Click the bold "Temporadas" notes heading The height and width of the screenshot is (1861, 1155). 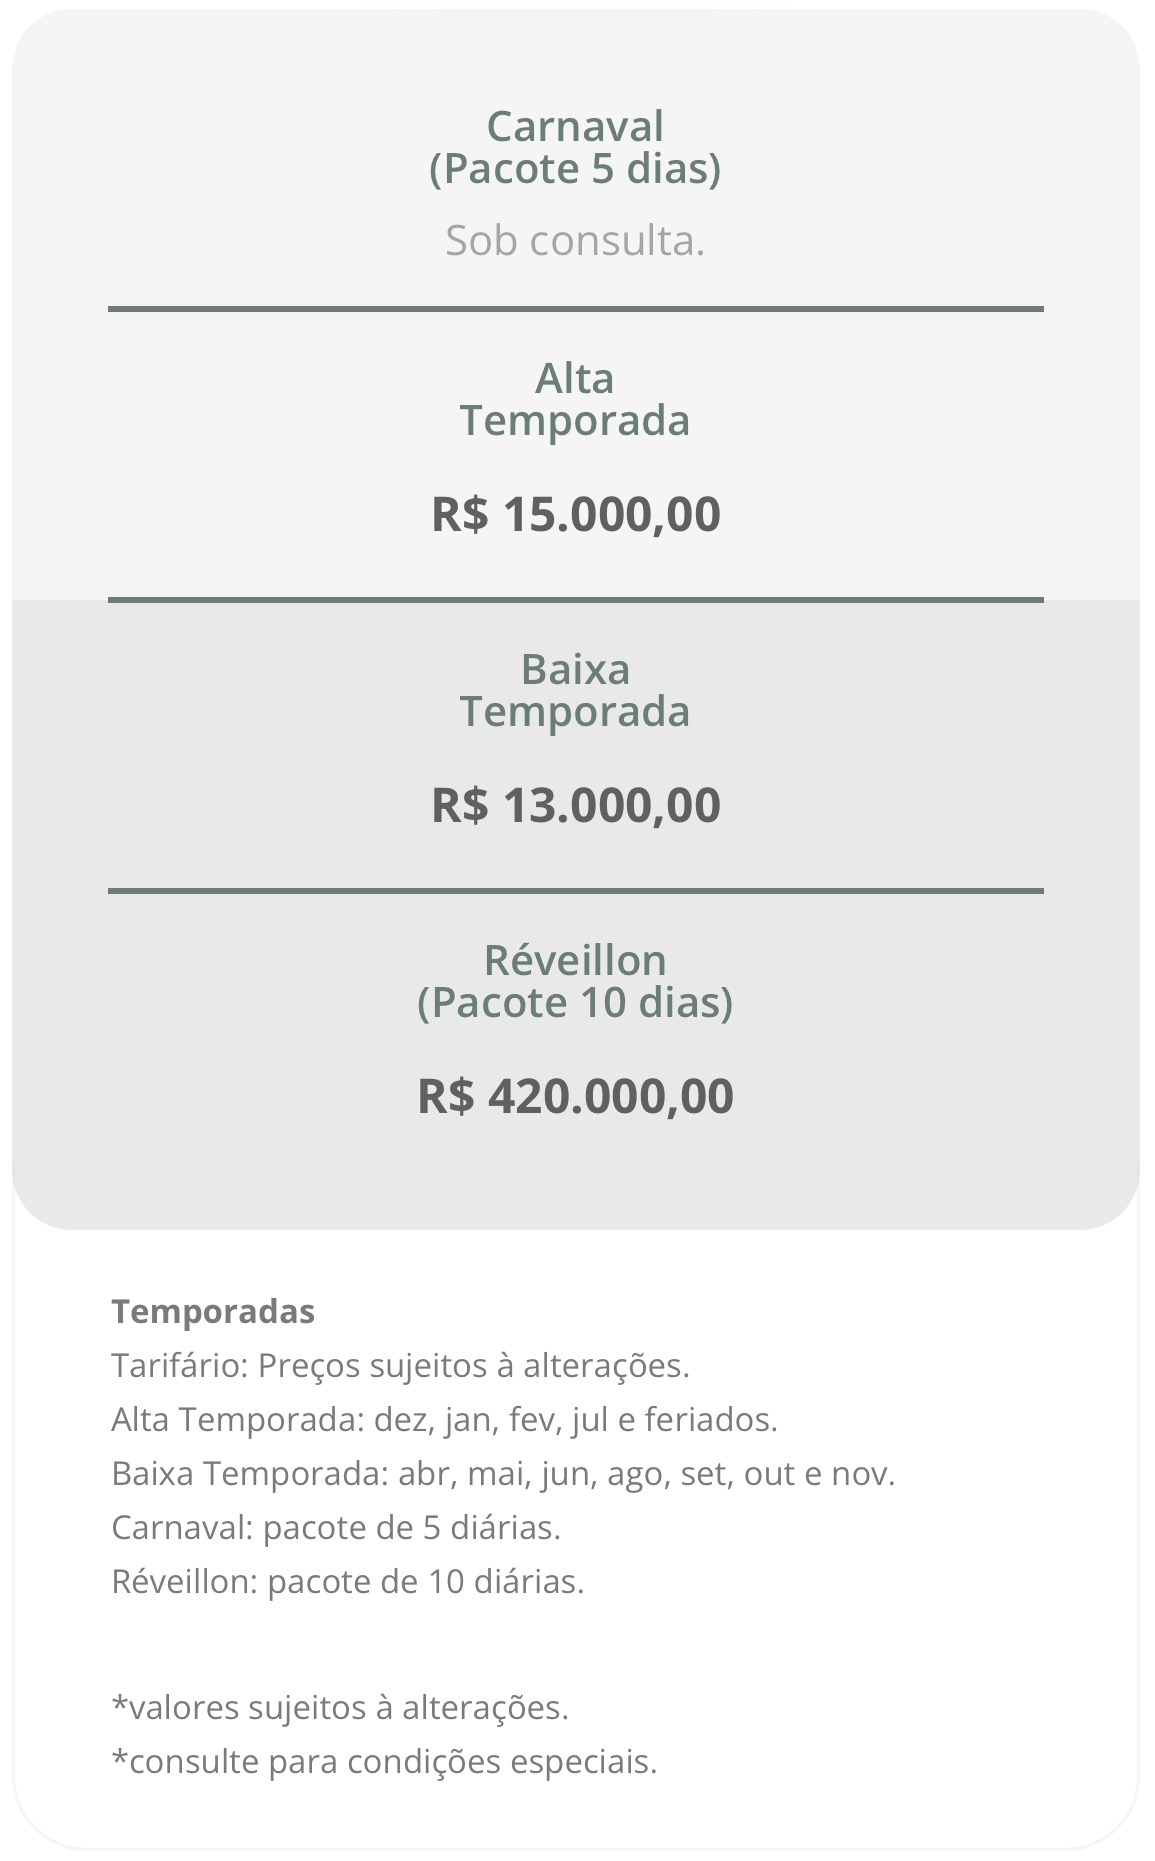[213, 1311]
